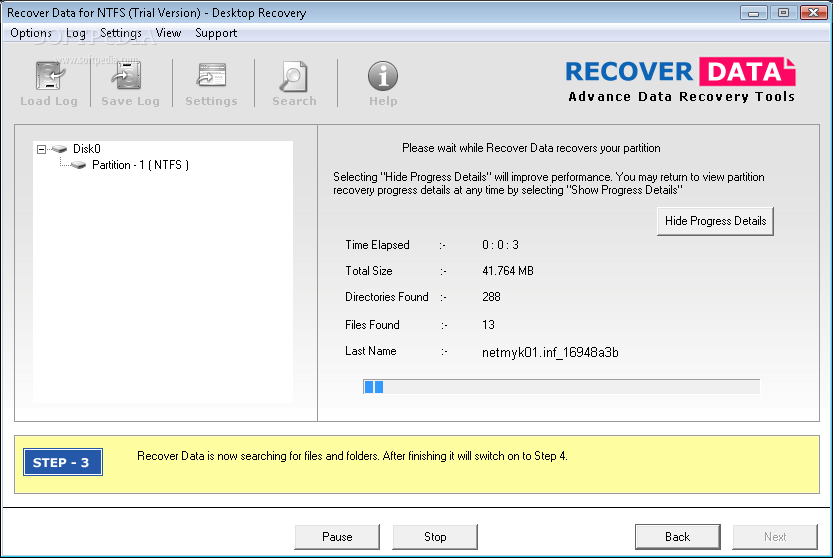This screenshot has width=833, height=558.
Task: Click the Last Name label
Action: point(371,351)
